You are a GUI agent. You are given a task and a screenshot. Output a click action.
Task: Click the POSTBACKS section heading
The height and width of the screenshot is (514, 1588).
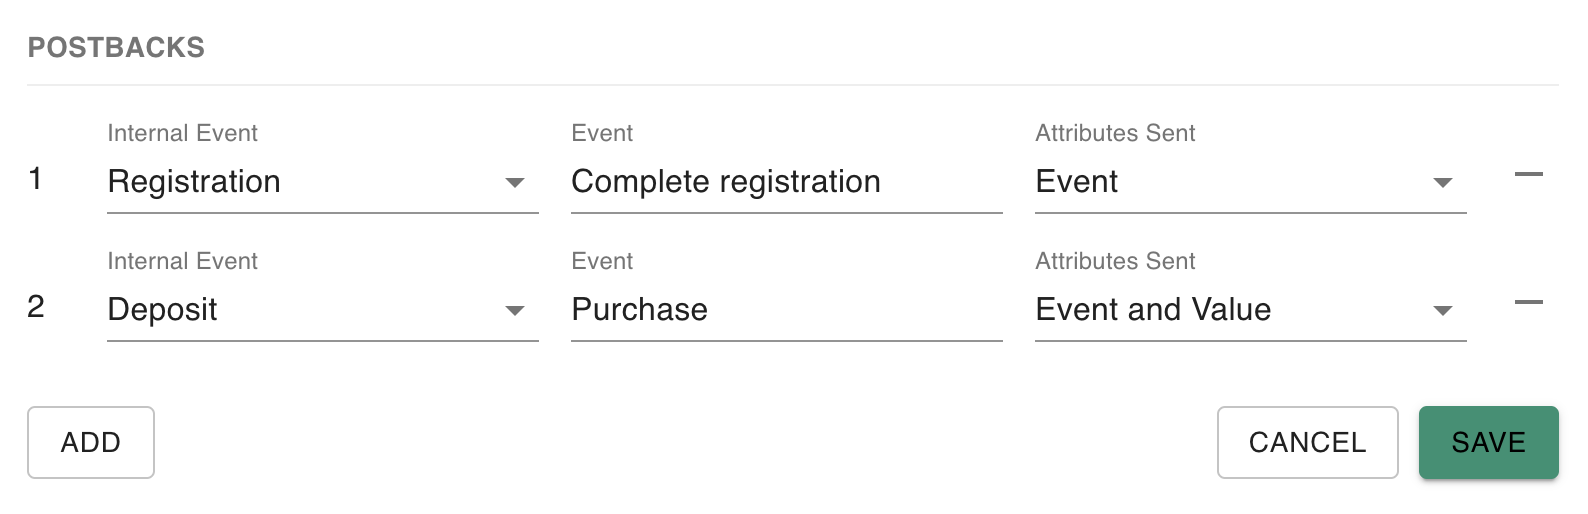tap(116, 48)
